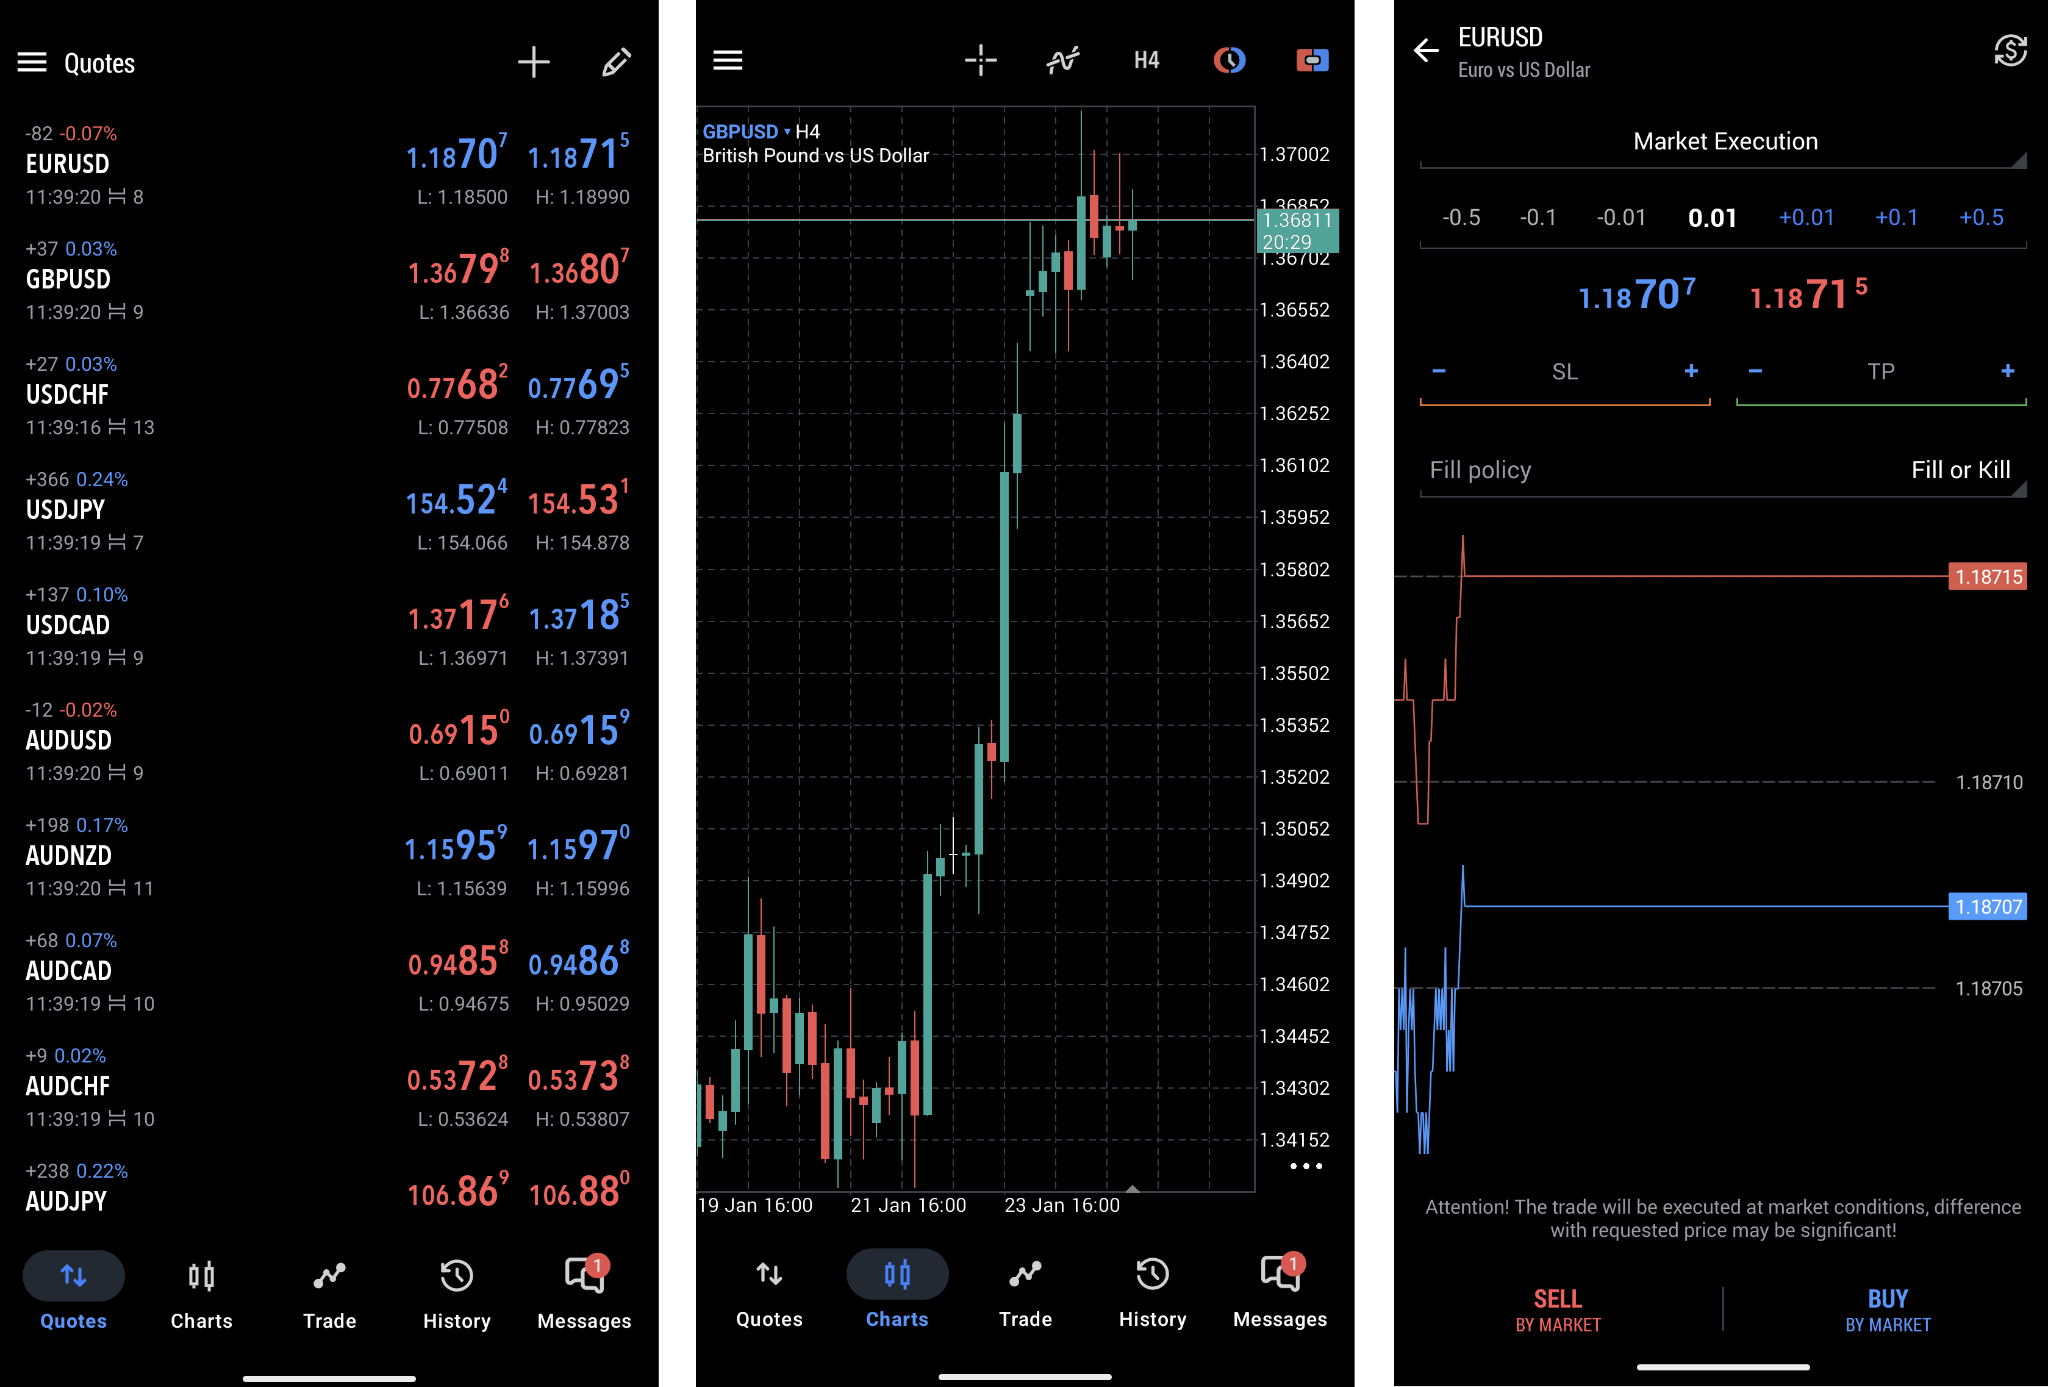Select the USDJPY quote row
Image resolution: width=2048 pixels, height=1387 pixels.
328,511
